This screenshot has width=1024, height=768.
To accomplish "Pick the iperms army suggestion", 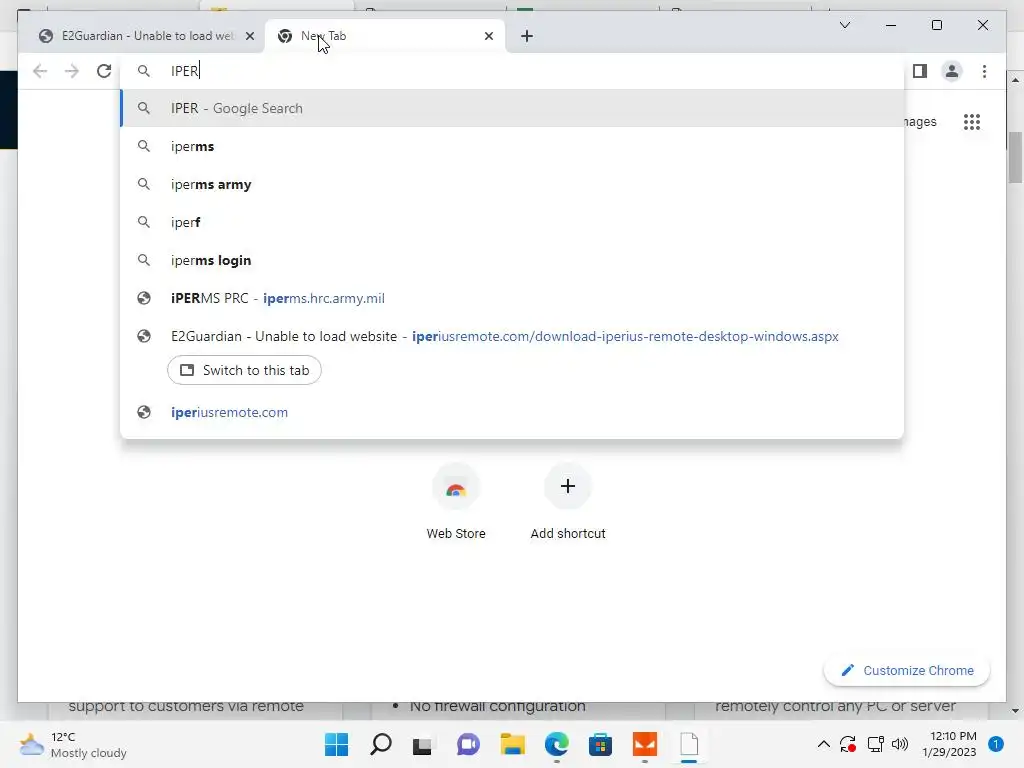I will [x=512, y=184].
